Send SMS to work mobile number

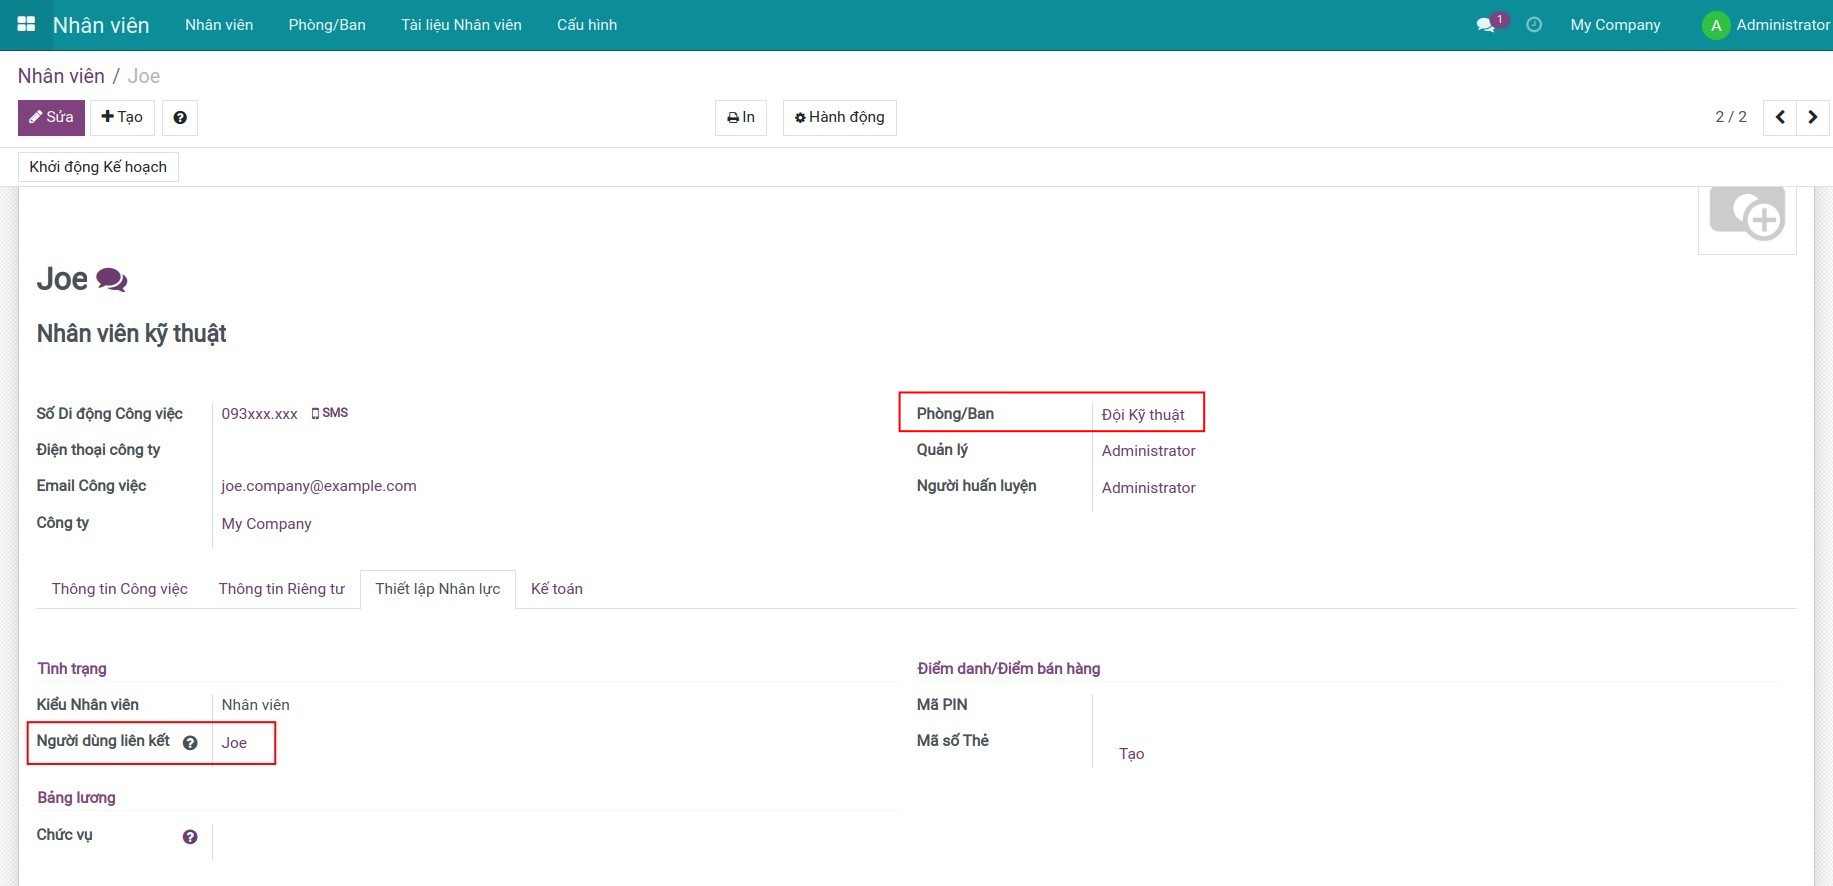pyautogui.click(x=330, y=413)
